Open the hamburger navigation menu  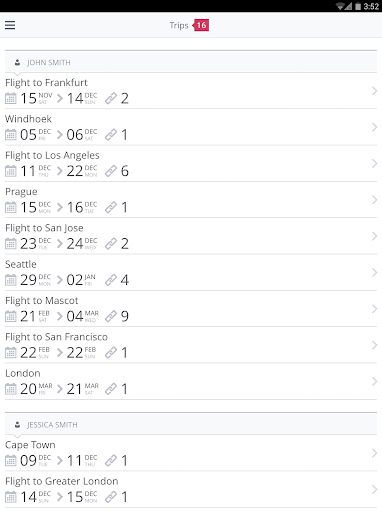[10, 25]
